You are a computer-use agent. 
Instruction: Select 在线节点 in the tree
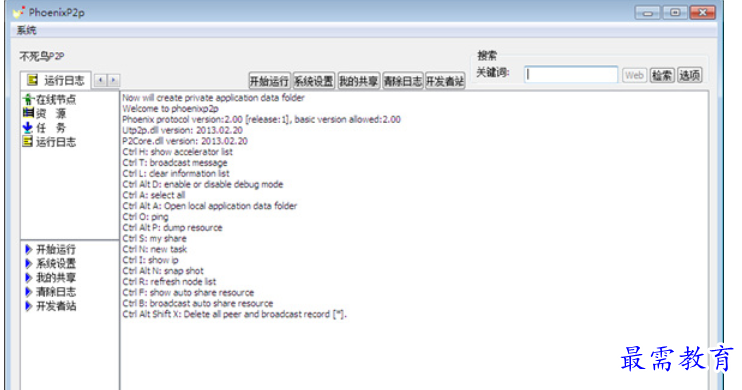(x=56, y=99)
